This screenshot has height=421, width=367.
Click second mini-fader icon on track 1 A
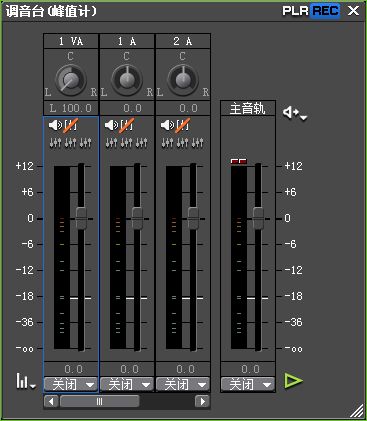click(x=126, y=143)
